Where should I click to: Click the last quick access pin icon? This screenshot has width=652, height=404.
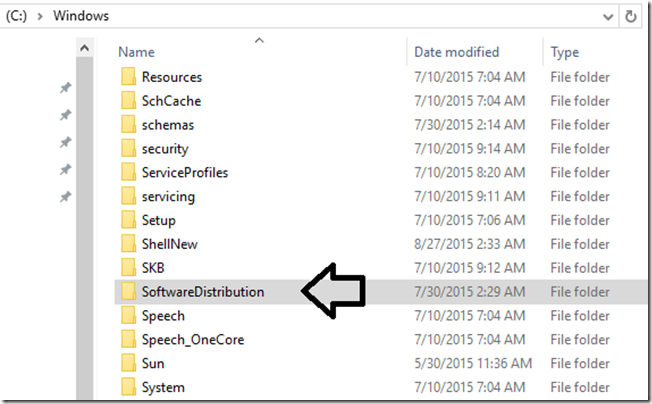tap(66, 197)
